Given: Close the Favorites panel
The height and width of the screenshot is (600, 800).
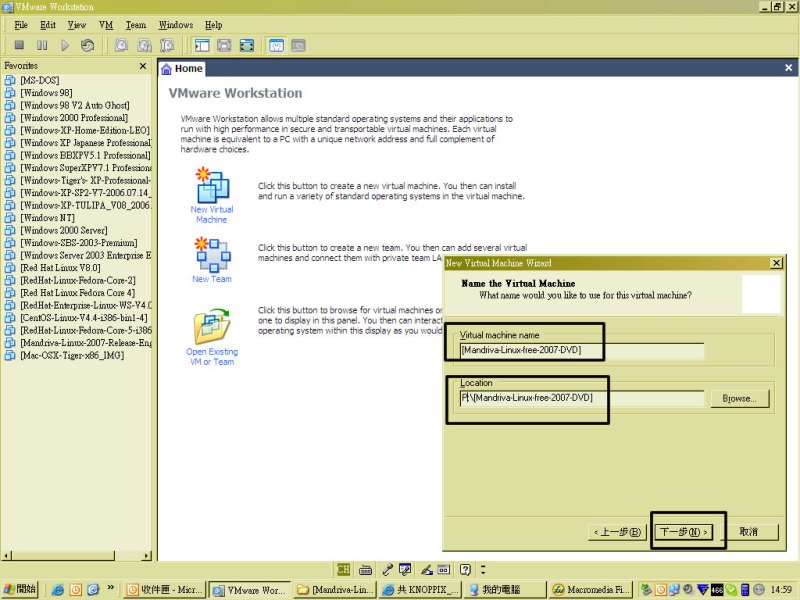Looking at the screenshot, I should pyautogui.click(x=144, y=66).
